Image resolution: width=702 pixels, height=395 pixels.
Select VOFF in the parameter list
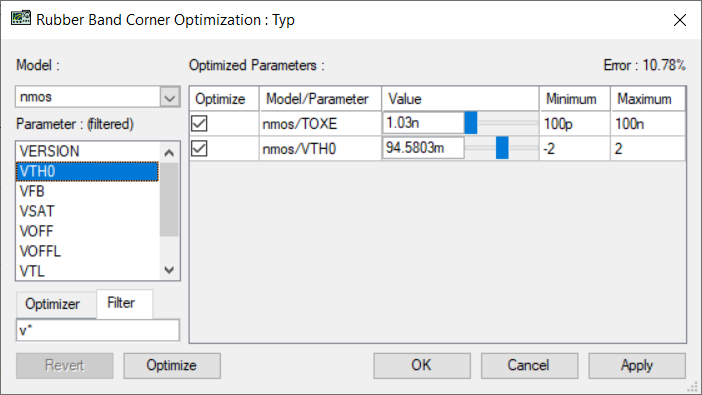pos(87,231)
